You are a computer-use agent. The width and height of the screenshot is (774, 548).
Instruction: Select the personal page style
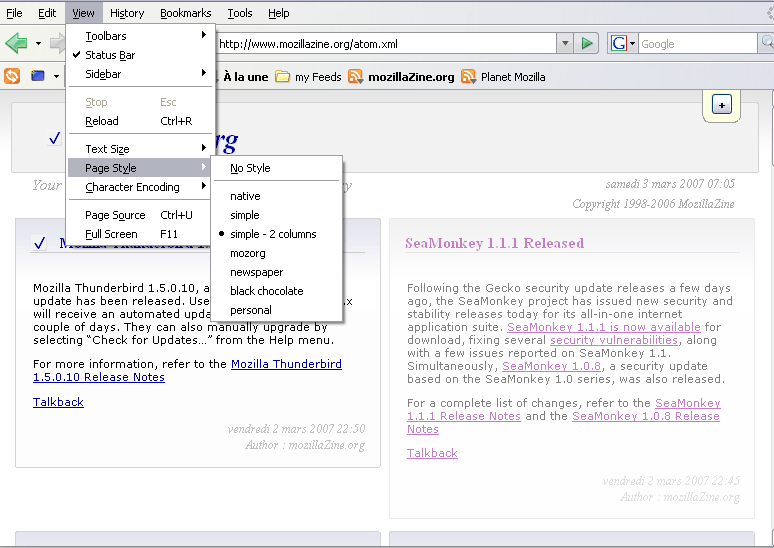[276, 310]
